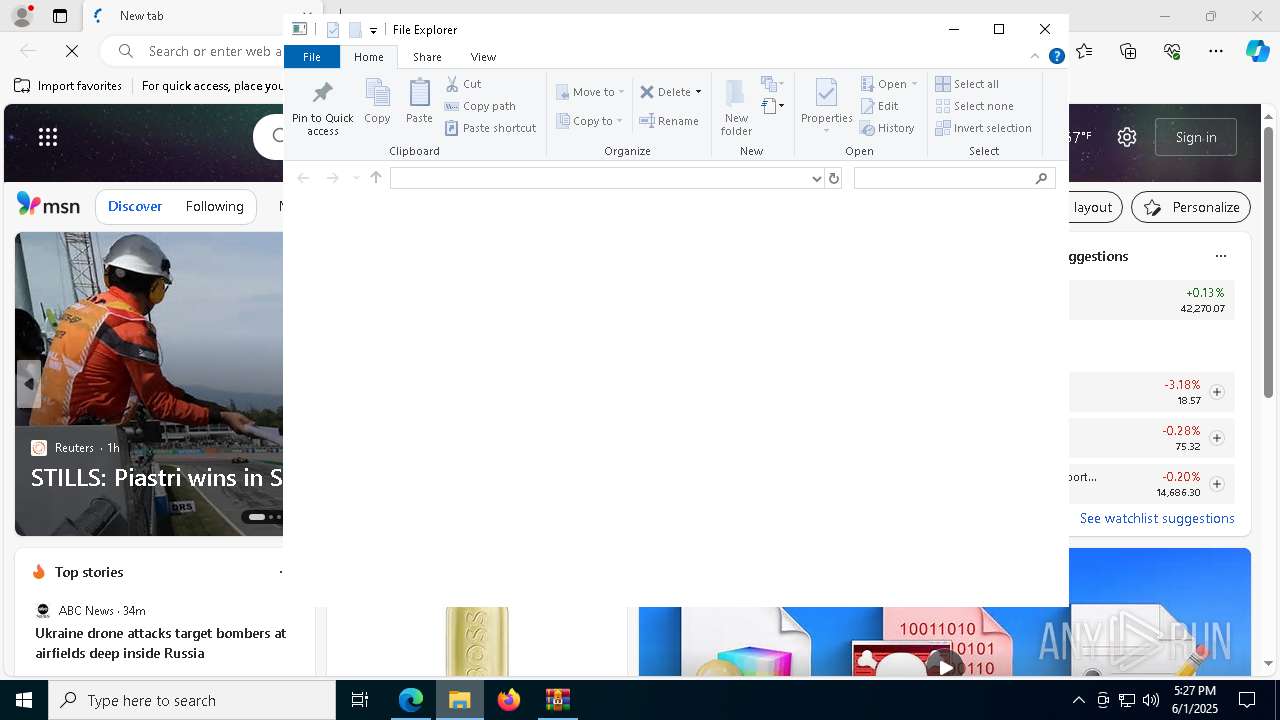Open the Ukraine drone attacks headline
Viewport: 1280px width, 720px height.
pyautogui.click(x=160, y=643)
